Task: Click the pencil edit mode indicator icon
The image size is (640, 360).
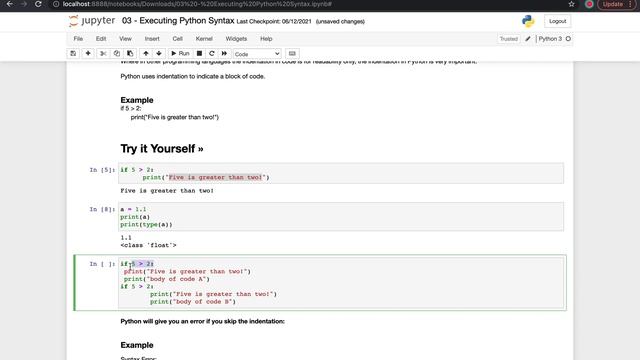Action: (528, 39)
